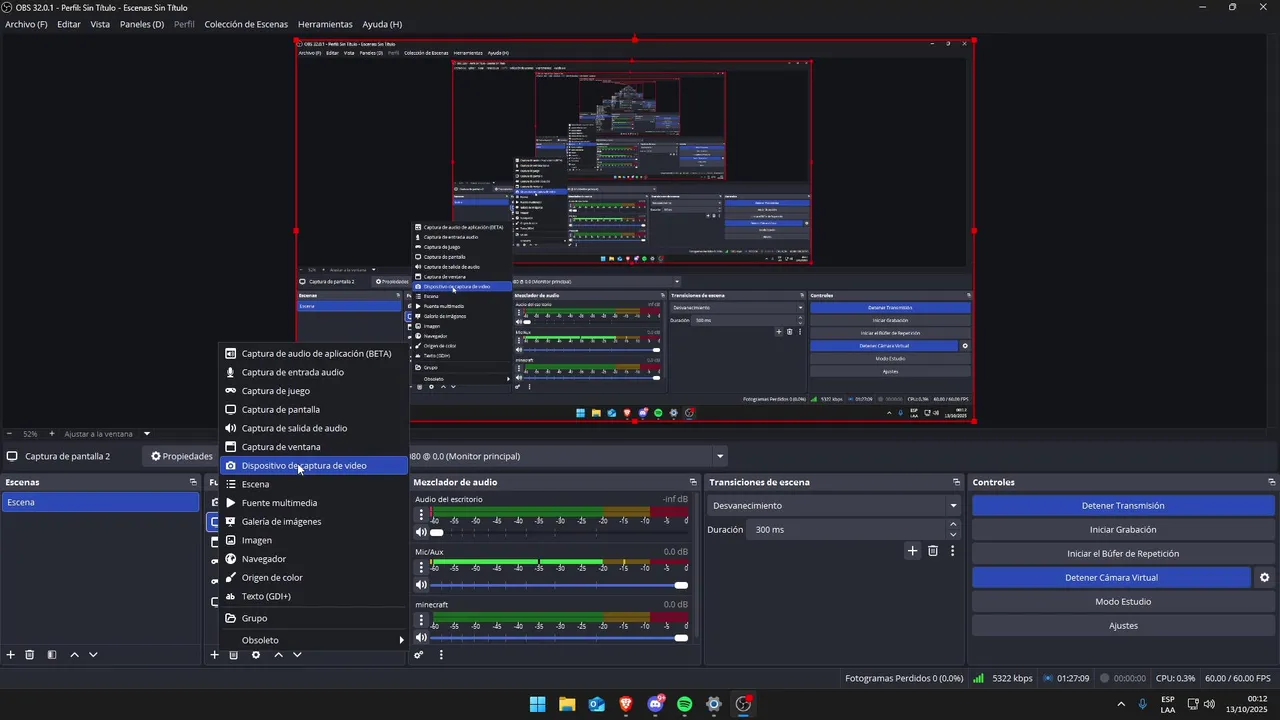
Task: Click the Detener Transmisión button
Action: point(1123,506)
